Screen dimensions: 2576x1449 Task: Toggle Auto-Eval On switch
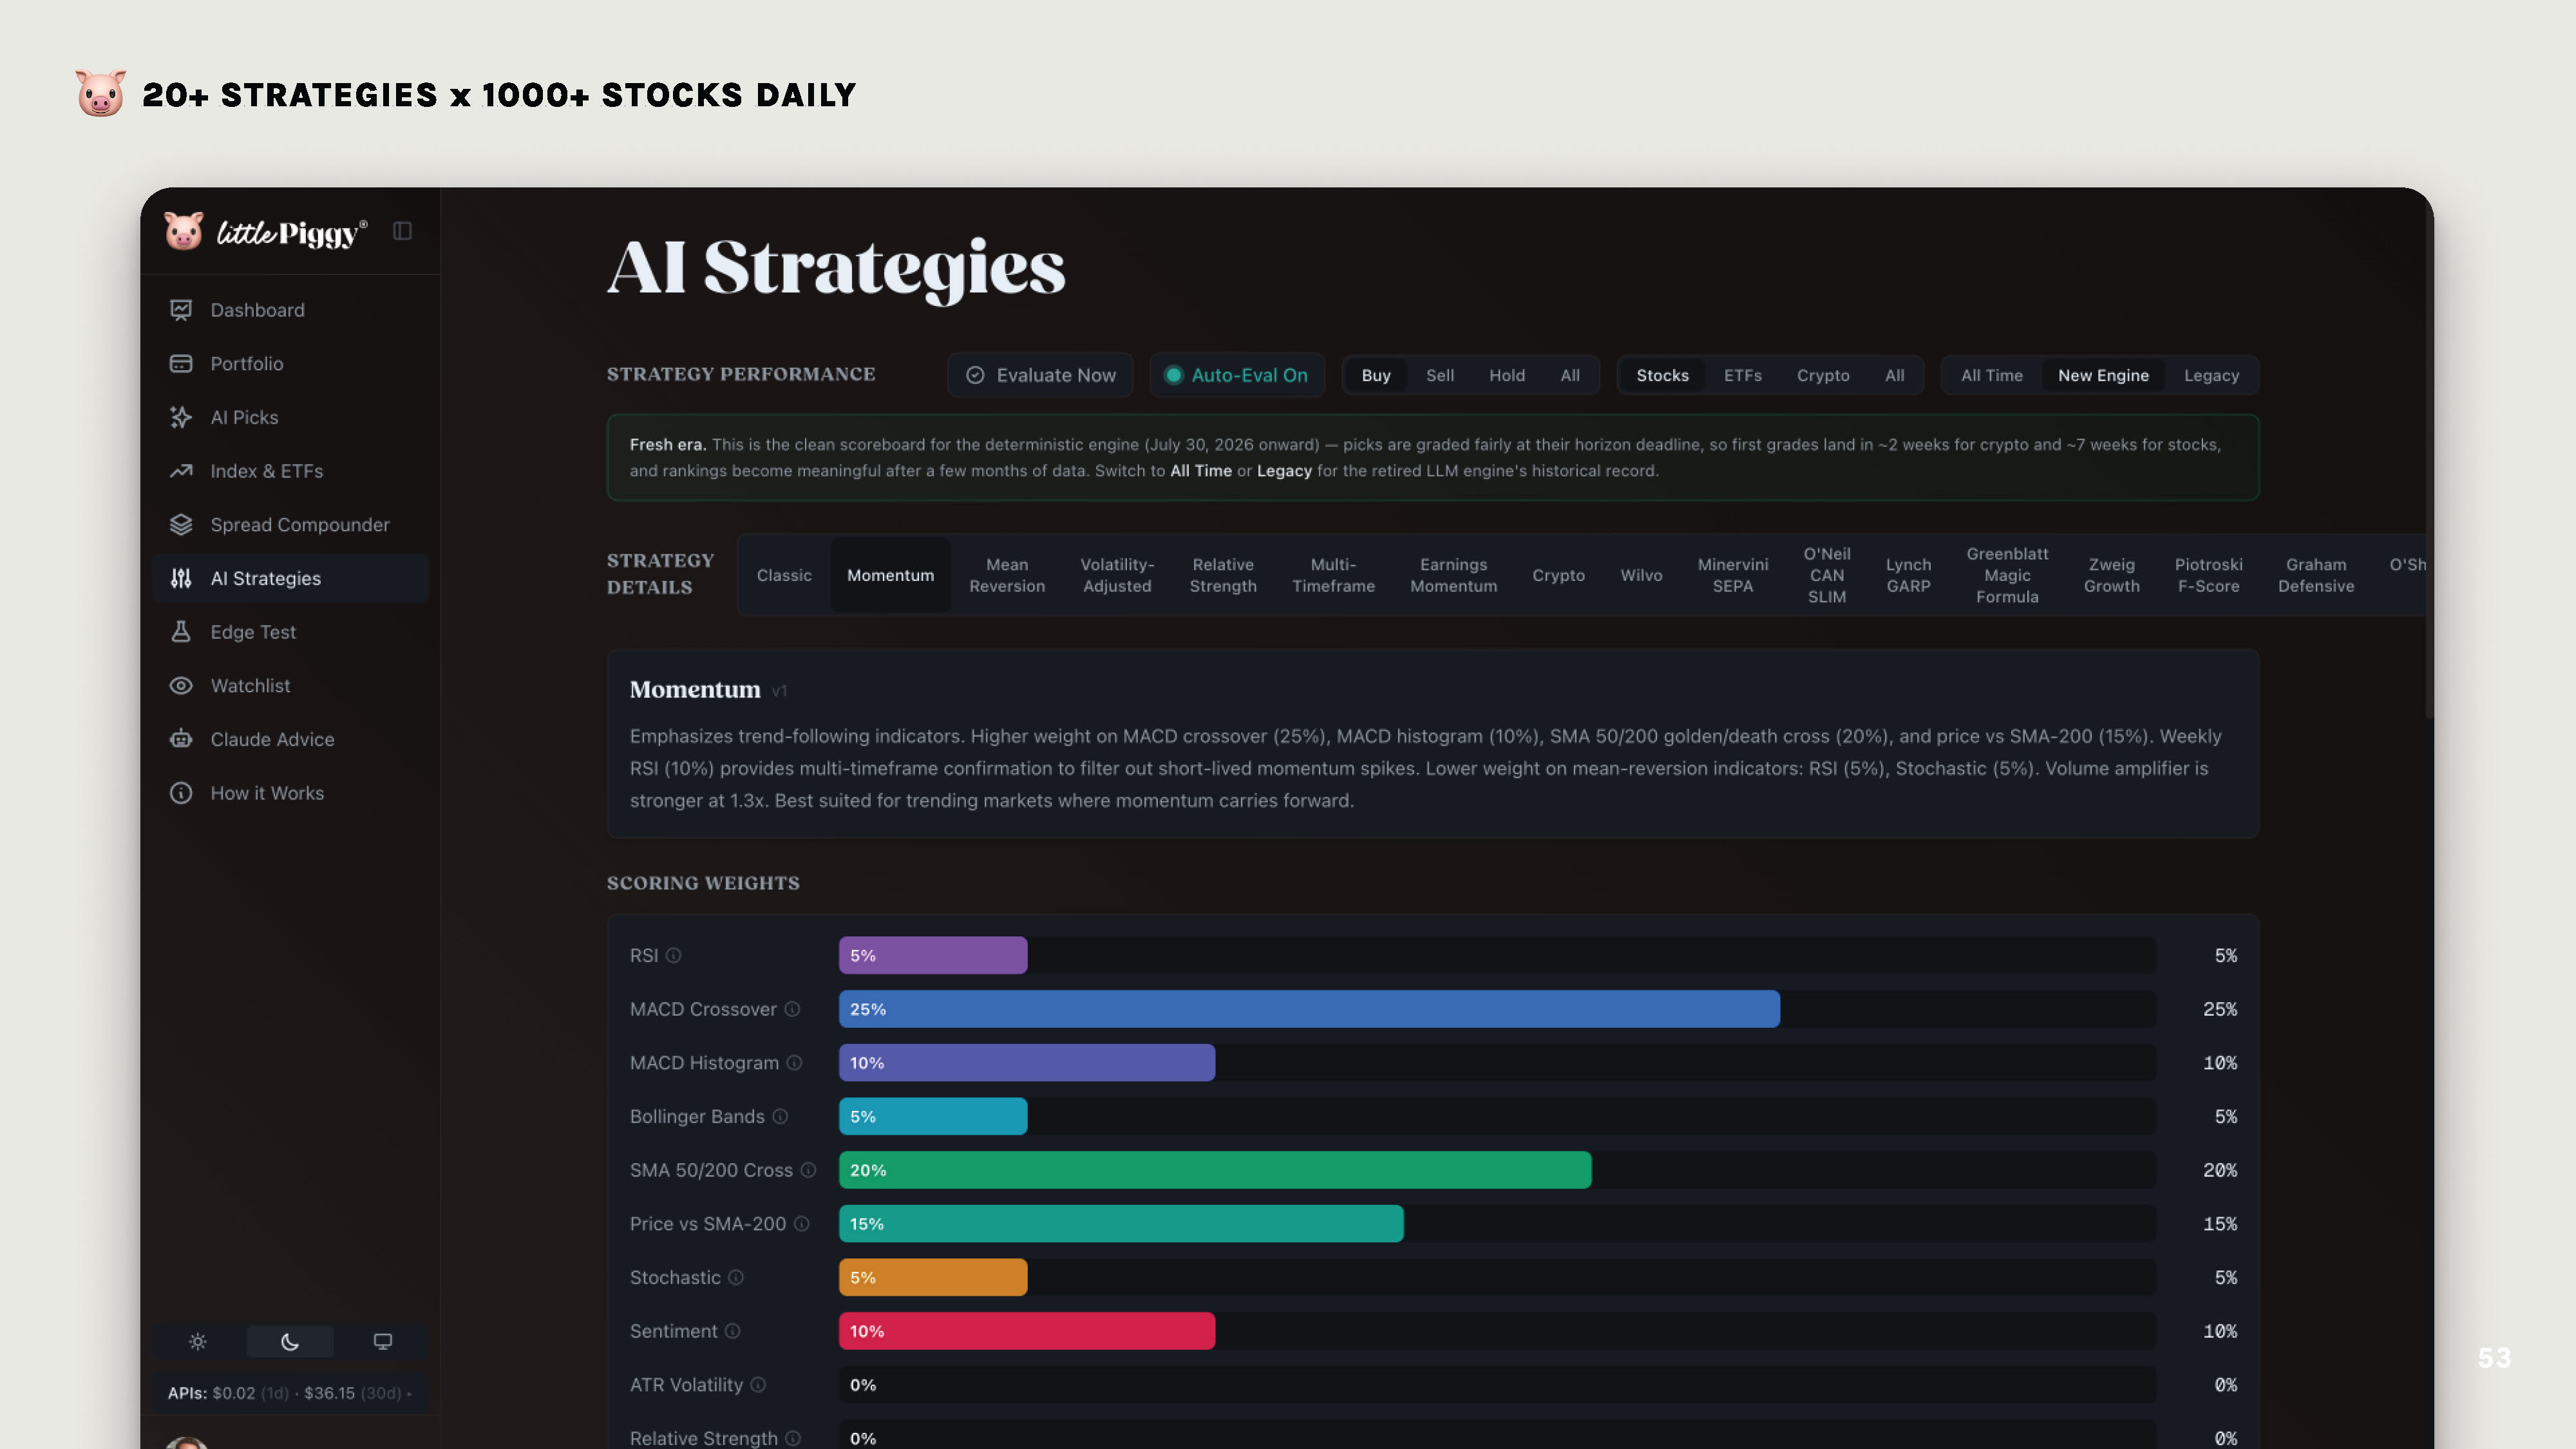(x=1237, y=375)
